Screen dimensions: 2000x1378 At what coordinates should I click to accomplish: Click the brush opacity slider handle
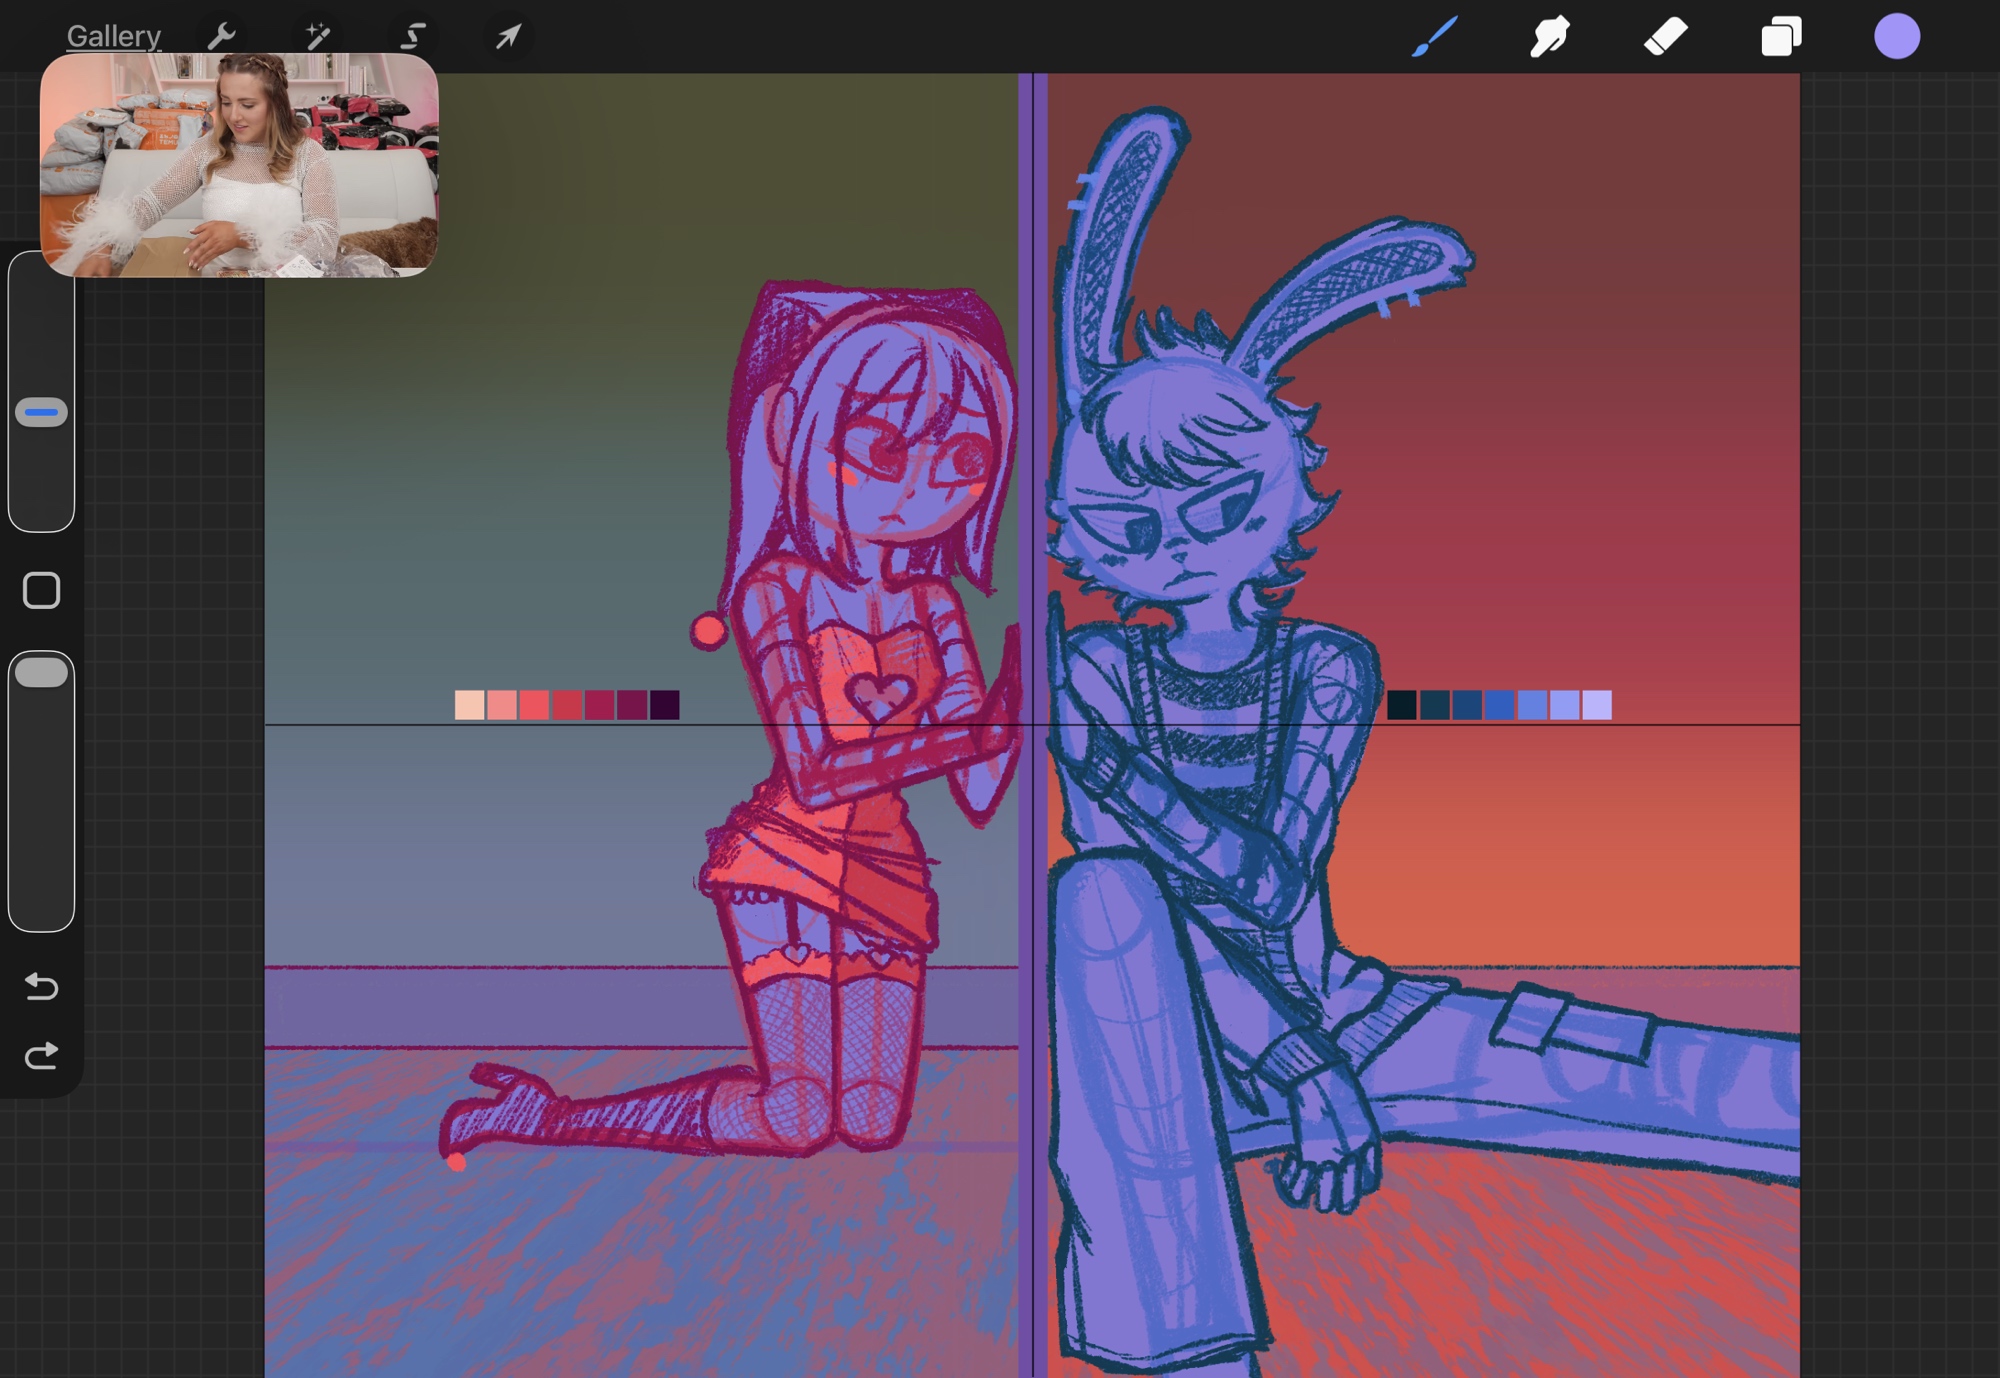[41, 673]
